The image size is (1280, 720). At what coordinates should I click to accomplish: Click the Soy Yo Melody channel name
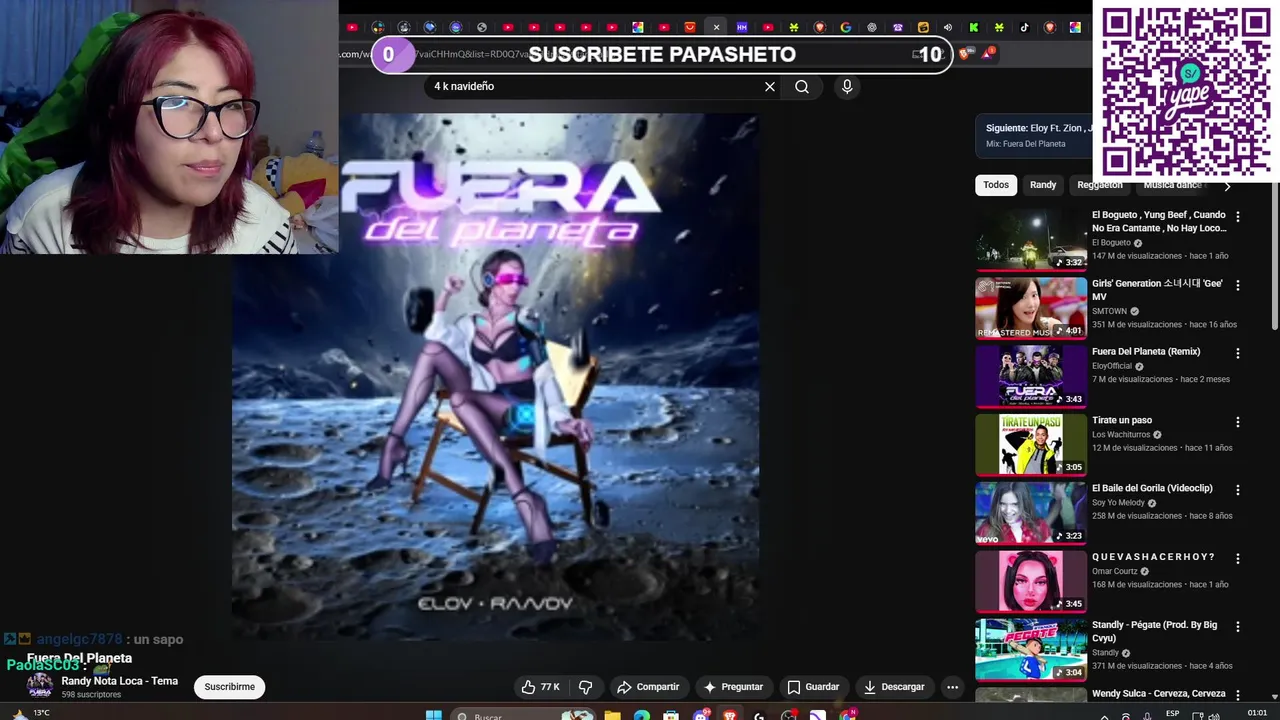1118,503
